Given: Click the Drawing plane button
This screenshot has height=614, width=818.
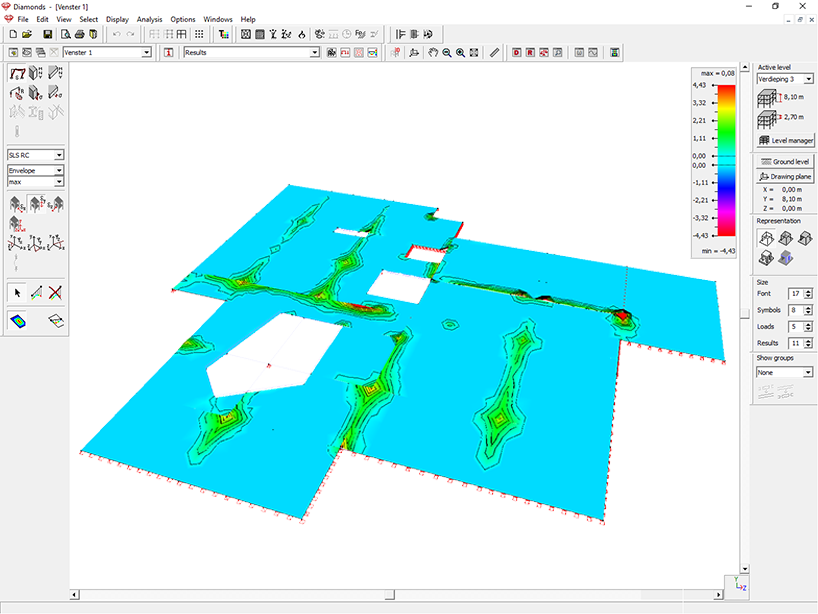Looking at the screenshot, I should point(786,177).
